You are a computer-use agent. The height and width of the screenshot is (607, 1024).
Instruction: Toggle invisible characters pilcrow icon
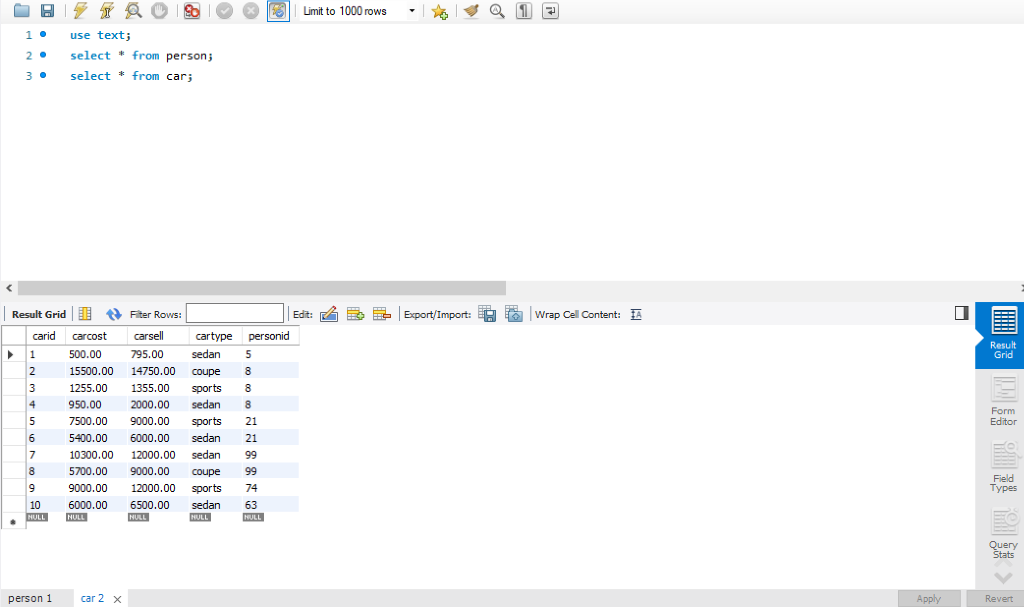[524, 10]
